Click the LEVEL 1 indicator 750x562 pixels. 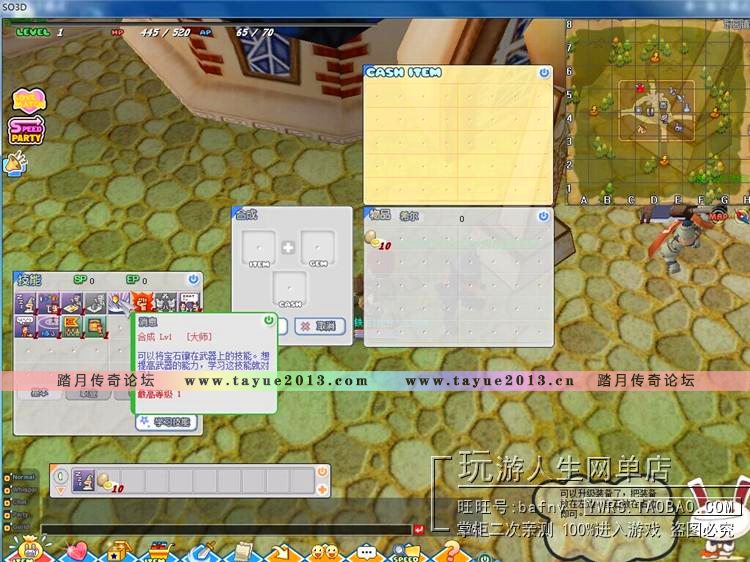tap(40, 32)
